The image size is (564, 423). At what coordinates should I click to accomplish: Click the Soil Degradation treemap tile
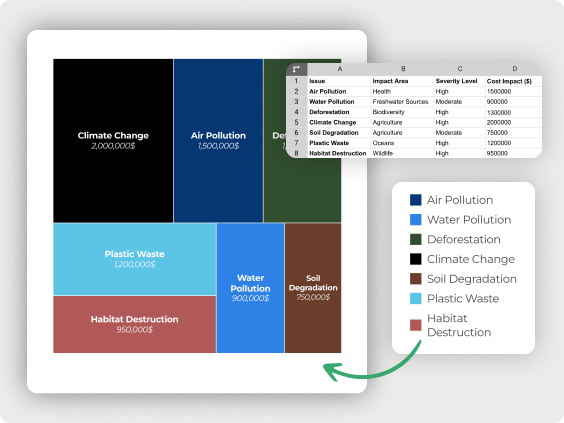click(313, 288)
